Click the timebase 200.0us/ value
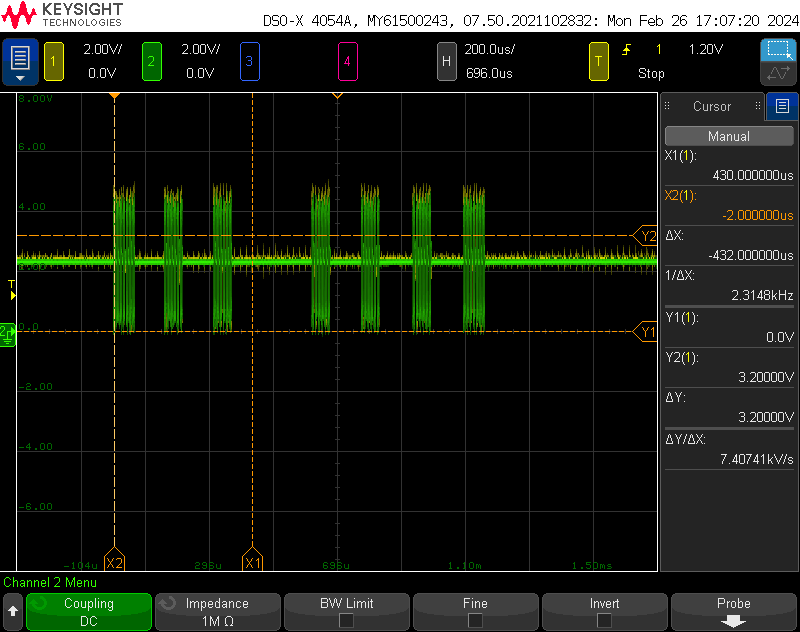800x632 pixels. (489, 49)
